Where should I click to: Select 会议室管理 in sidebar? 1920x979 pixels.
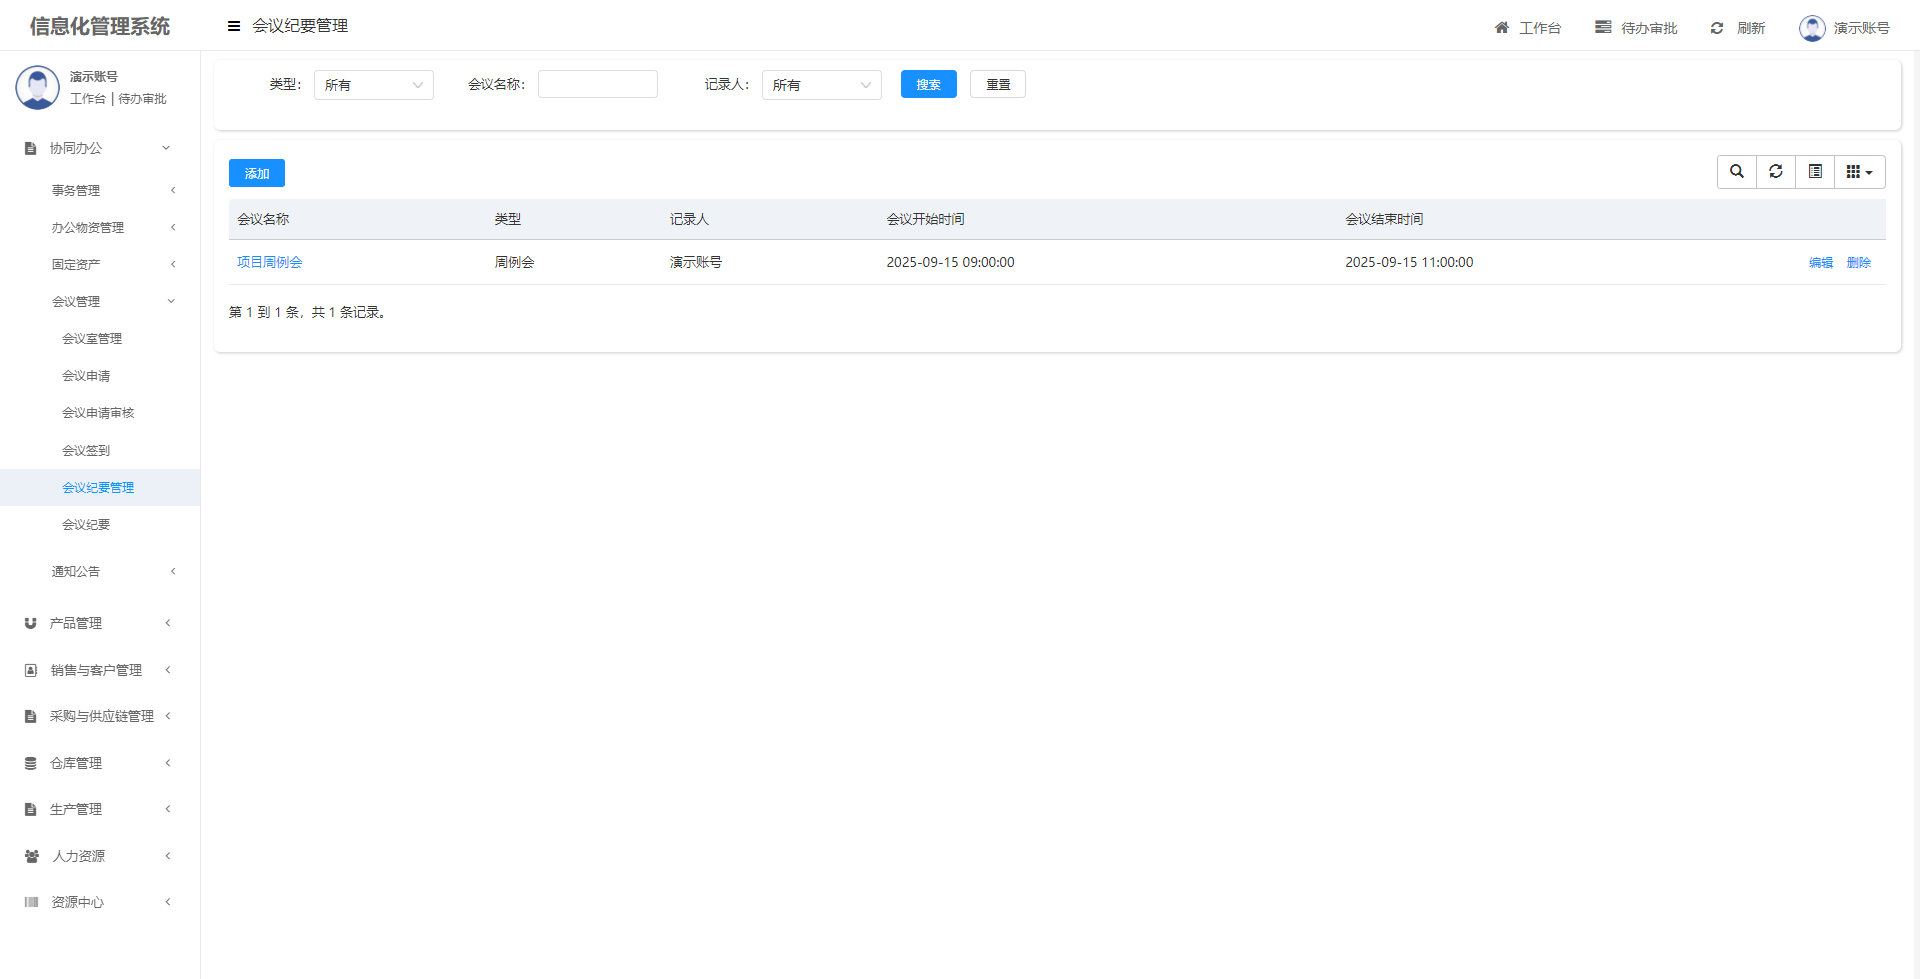click(92, 339)
